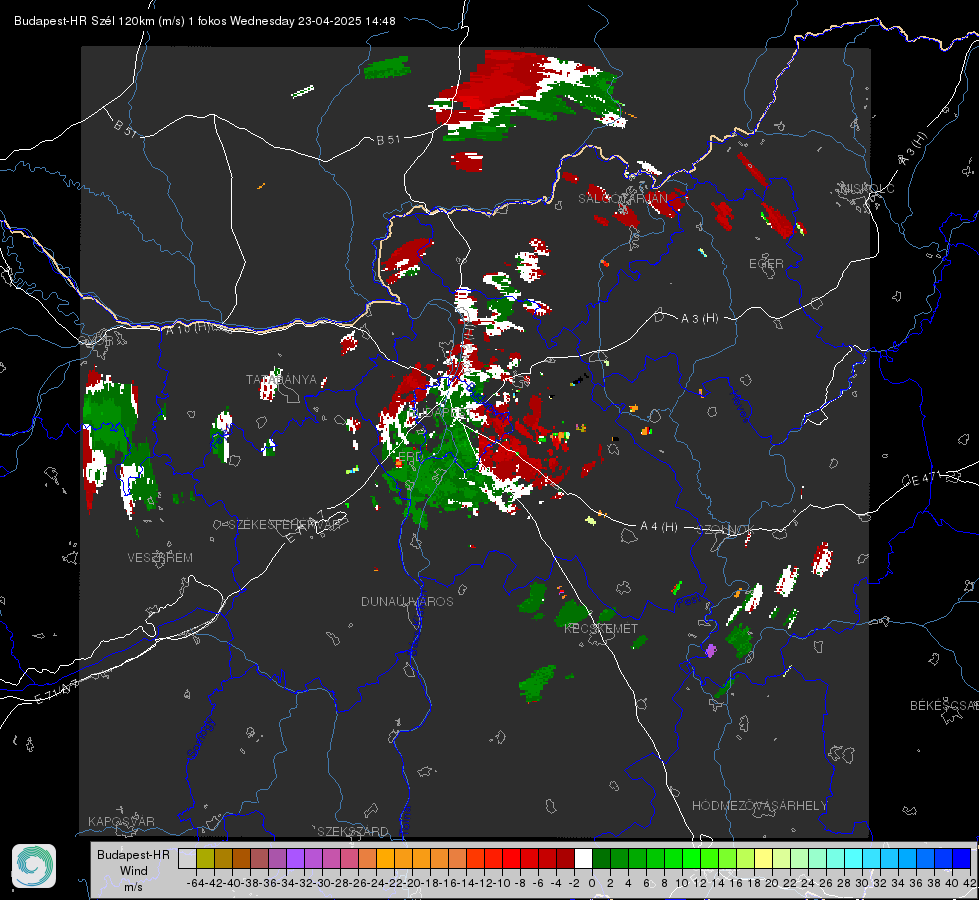Click the 'm/s' unit label in legend
The height and width of the screenshot is (900, 979).
[x=134, y=887]
